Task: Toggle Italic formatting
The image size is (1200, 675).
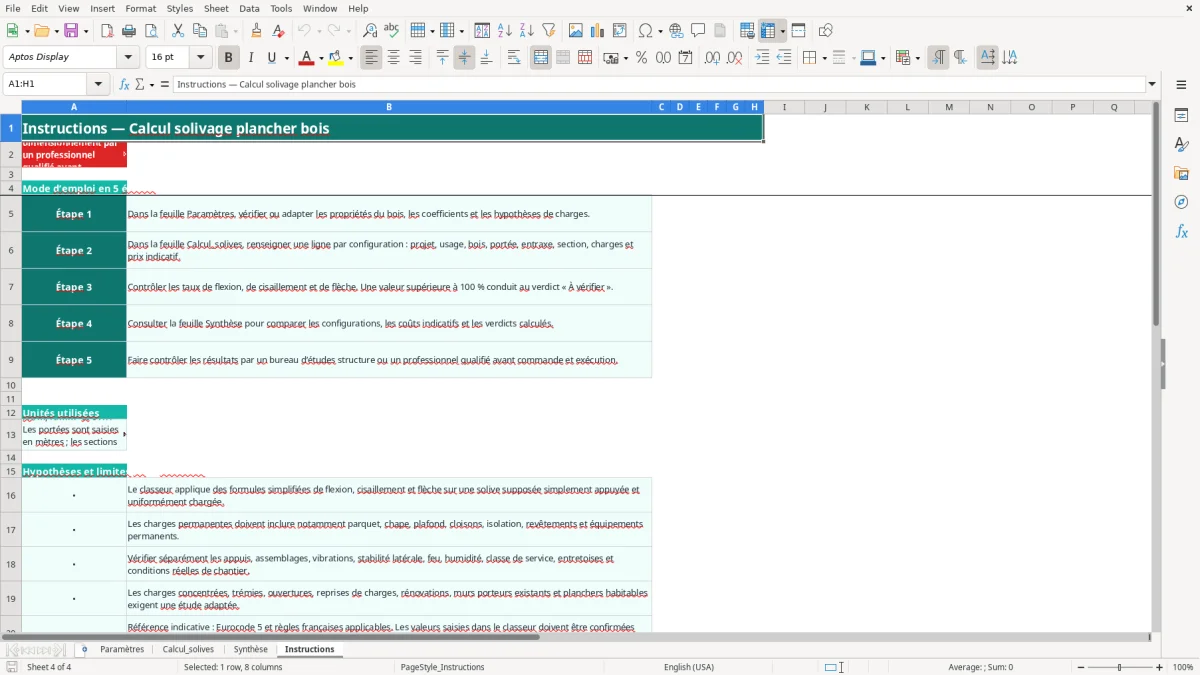Action: click(x=250, y=58)
